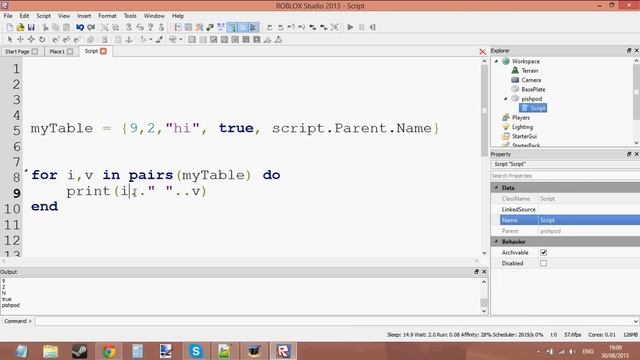Image resolution: width=640 pixels, height=360 pixels.
Task: Open the File menu
Action: tap(8, 16)
